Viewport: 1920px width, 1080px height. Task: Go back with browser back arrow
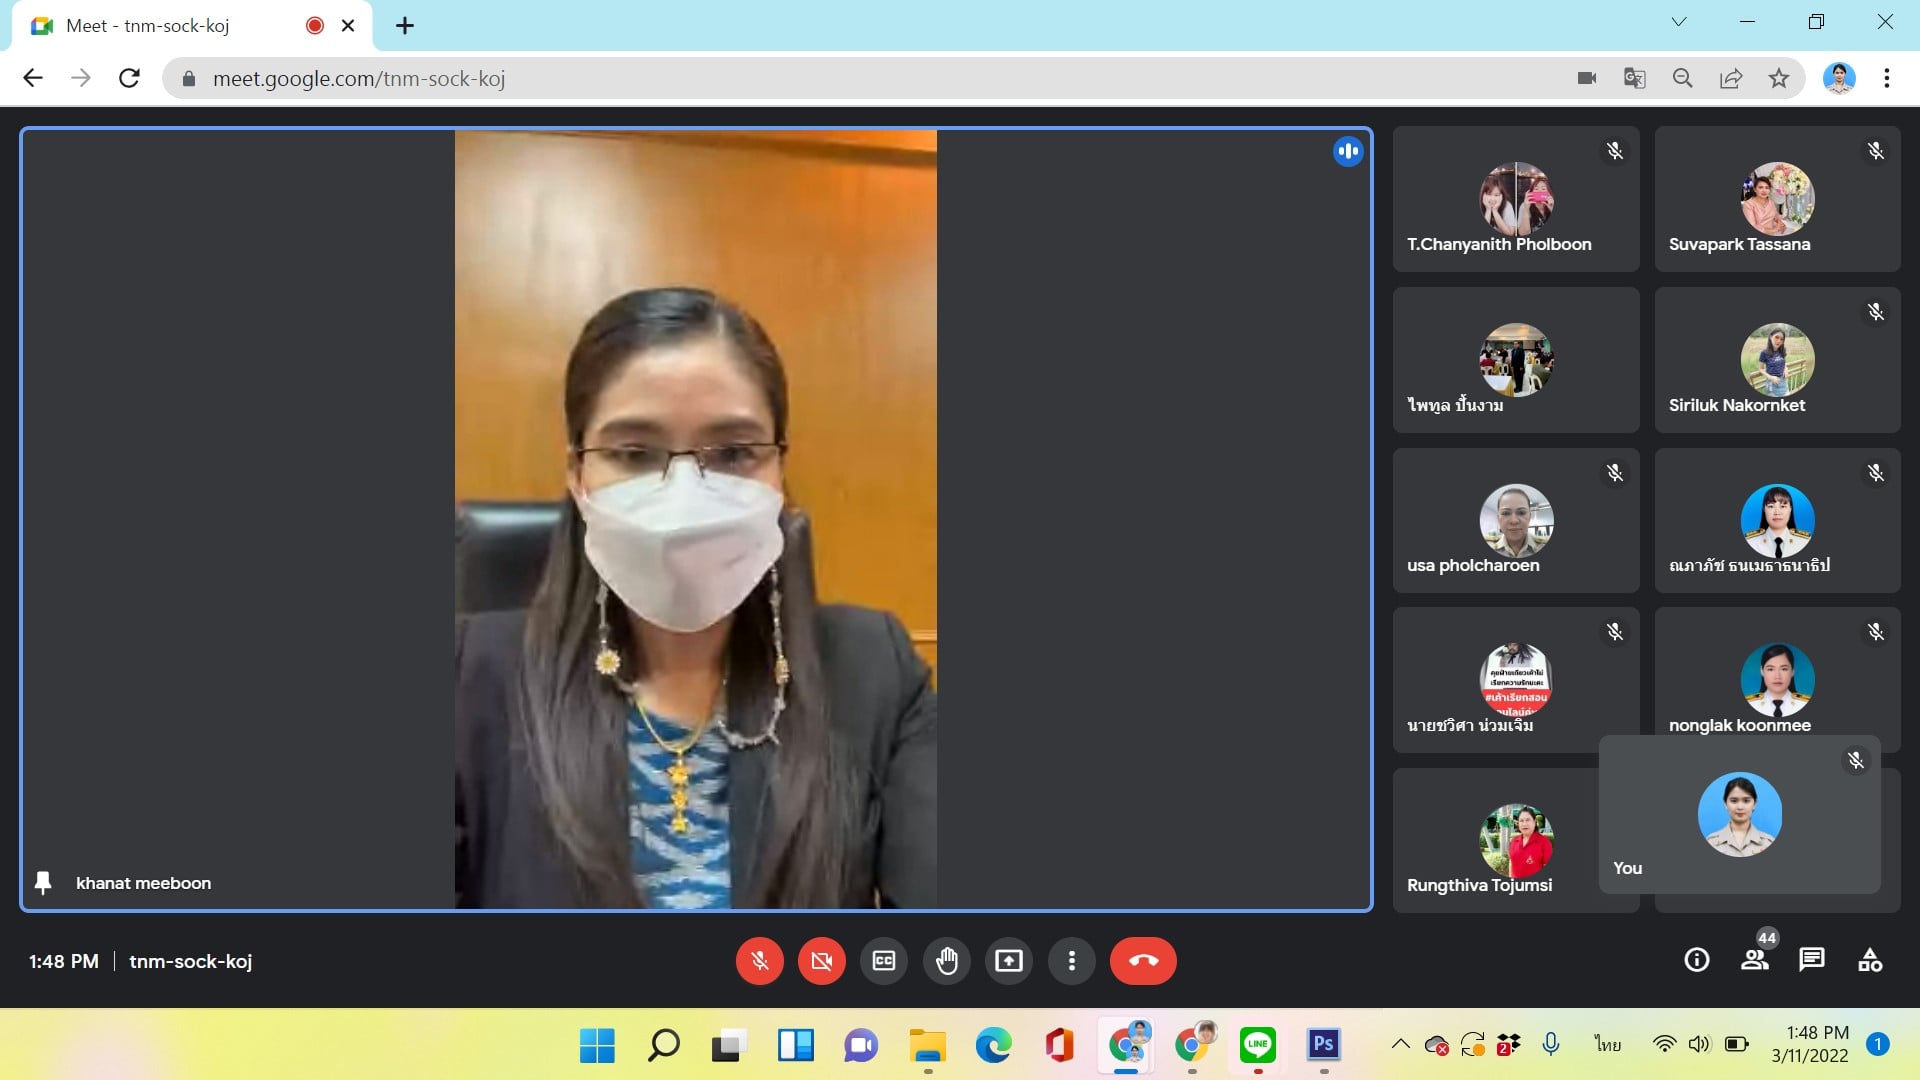tap(33, 78)
